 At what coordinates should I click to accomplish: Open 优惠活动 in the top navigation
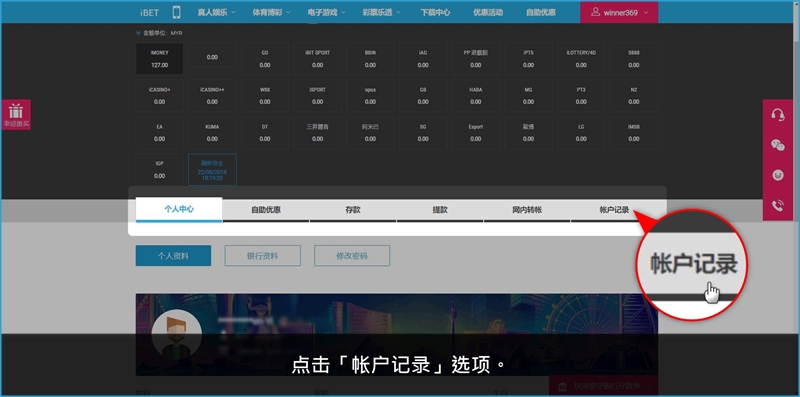click(x=488, y=13)
